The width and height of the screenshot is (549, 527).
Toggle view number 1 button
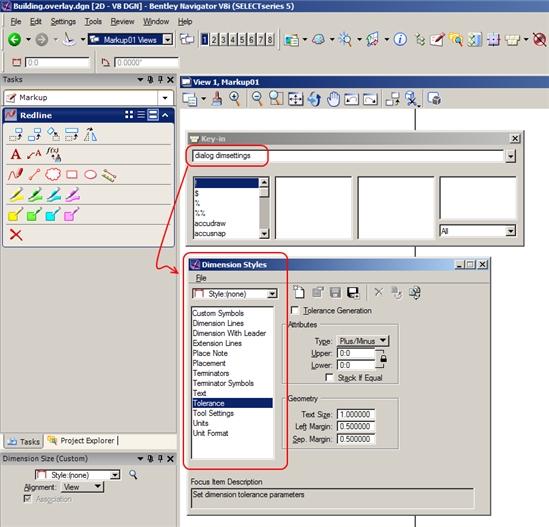pos(205,40)
